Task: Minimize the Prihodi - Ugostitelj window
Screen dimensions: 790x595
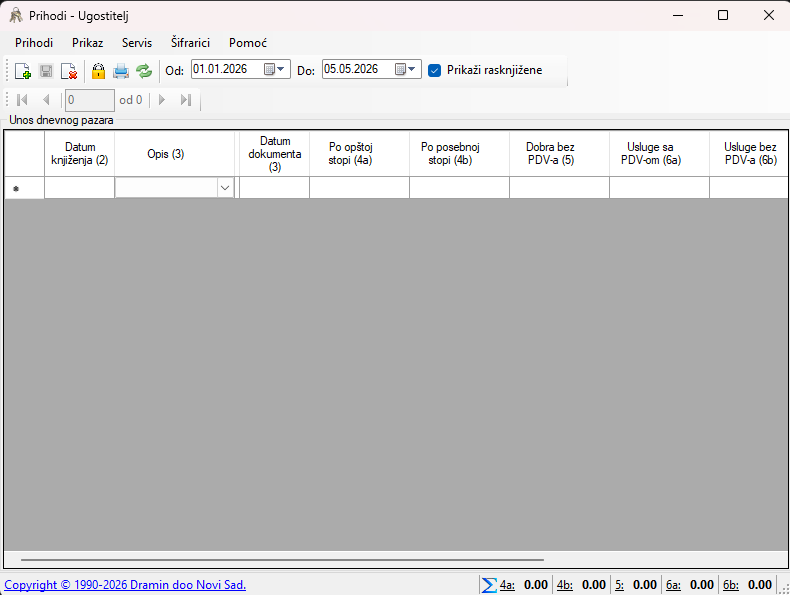Action: coord(678,15)
